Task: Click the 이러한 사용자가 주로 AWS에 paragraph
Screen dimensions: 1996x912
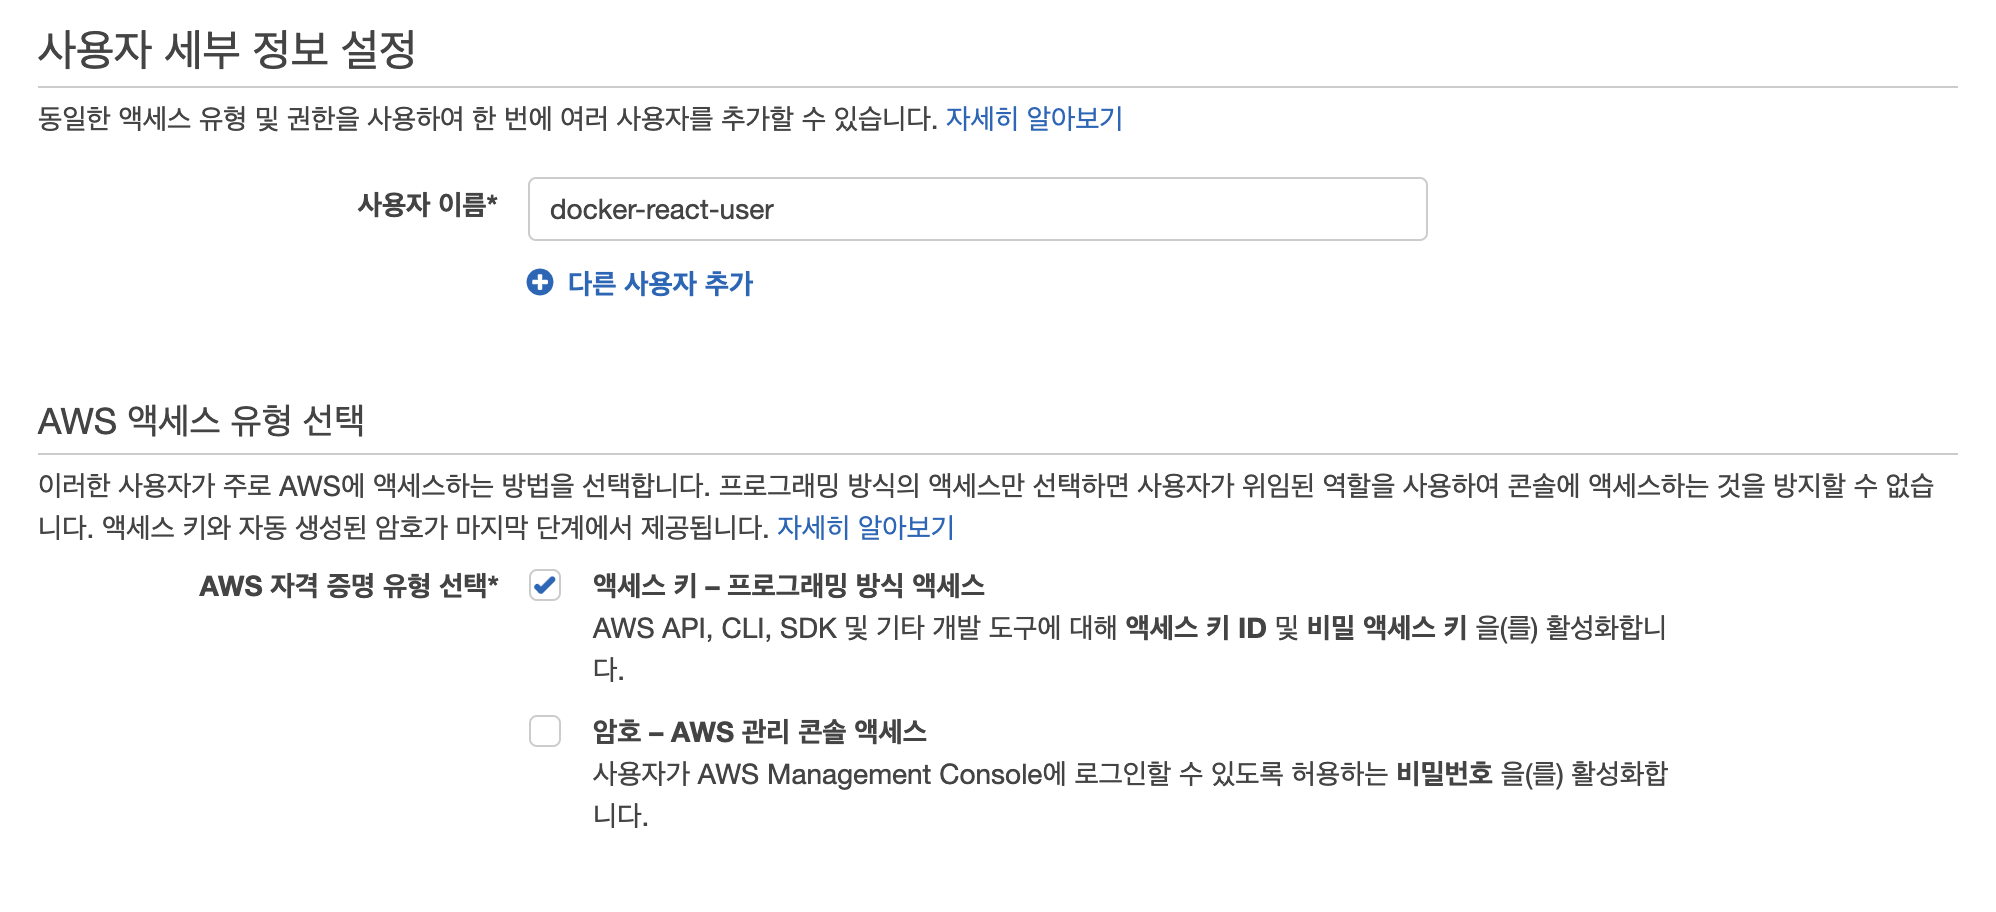Action: click(x=986, y=506)
